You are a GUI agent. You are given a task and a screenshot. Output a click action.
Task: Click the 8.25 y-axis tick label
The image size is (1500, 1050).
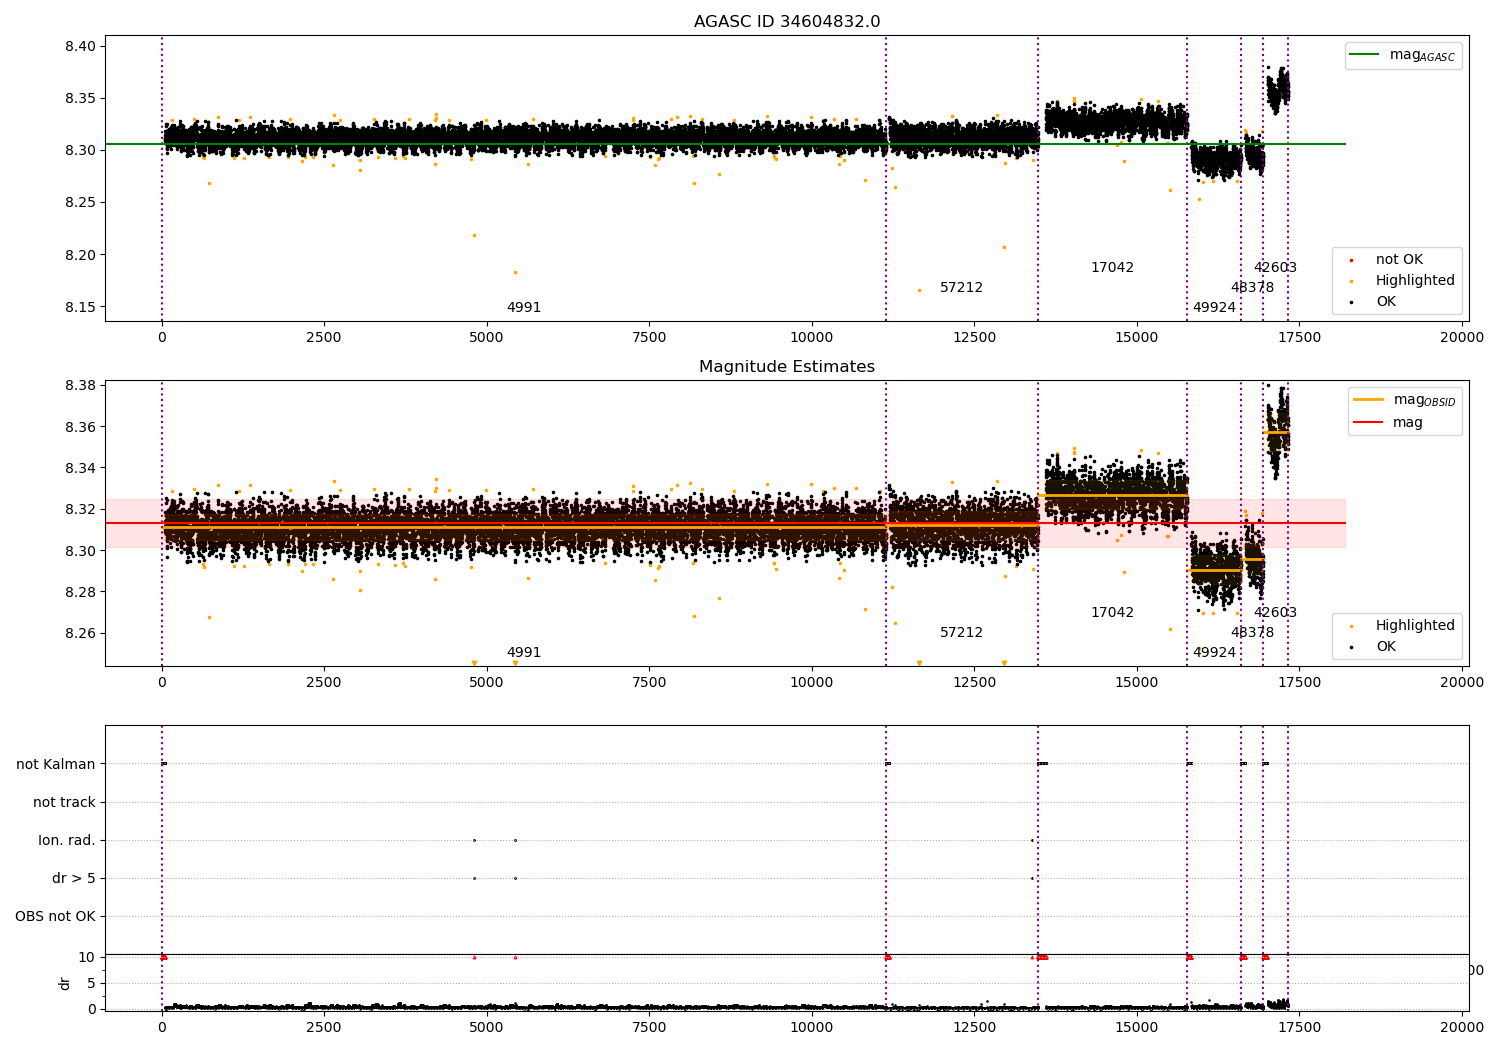pyautogui.click(x=80, y=203)
